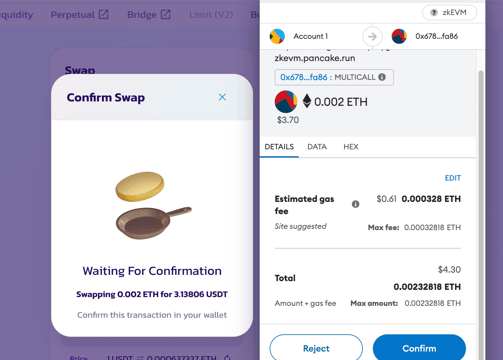Close the Confirm Swap dialog
The image size is (503, 360).
(222, 97)
